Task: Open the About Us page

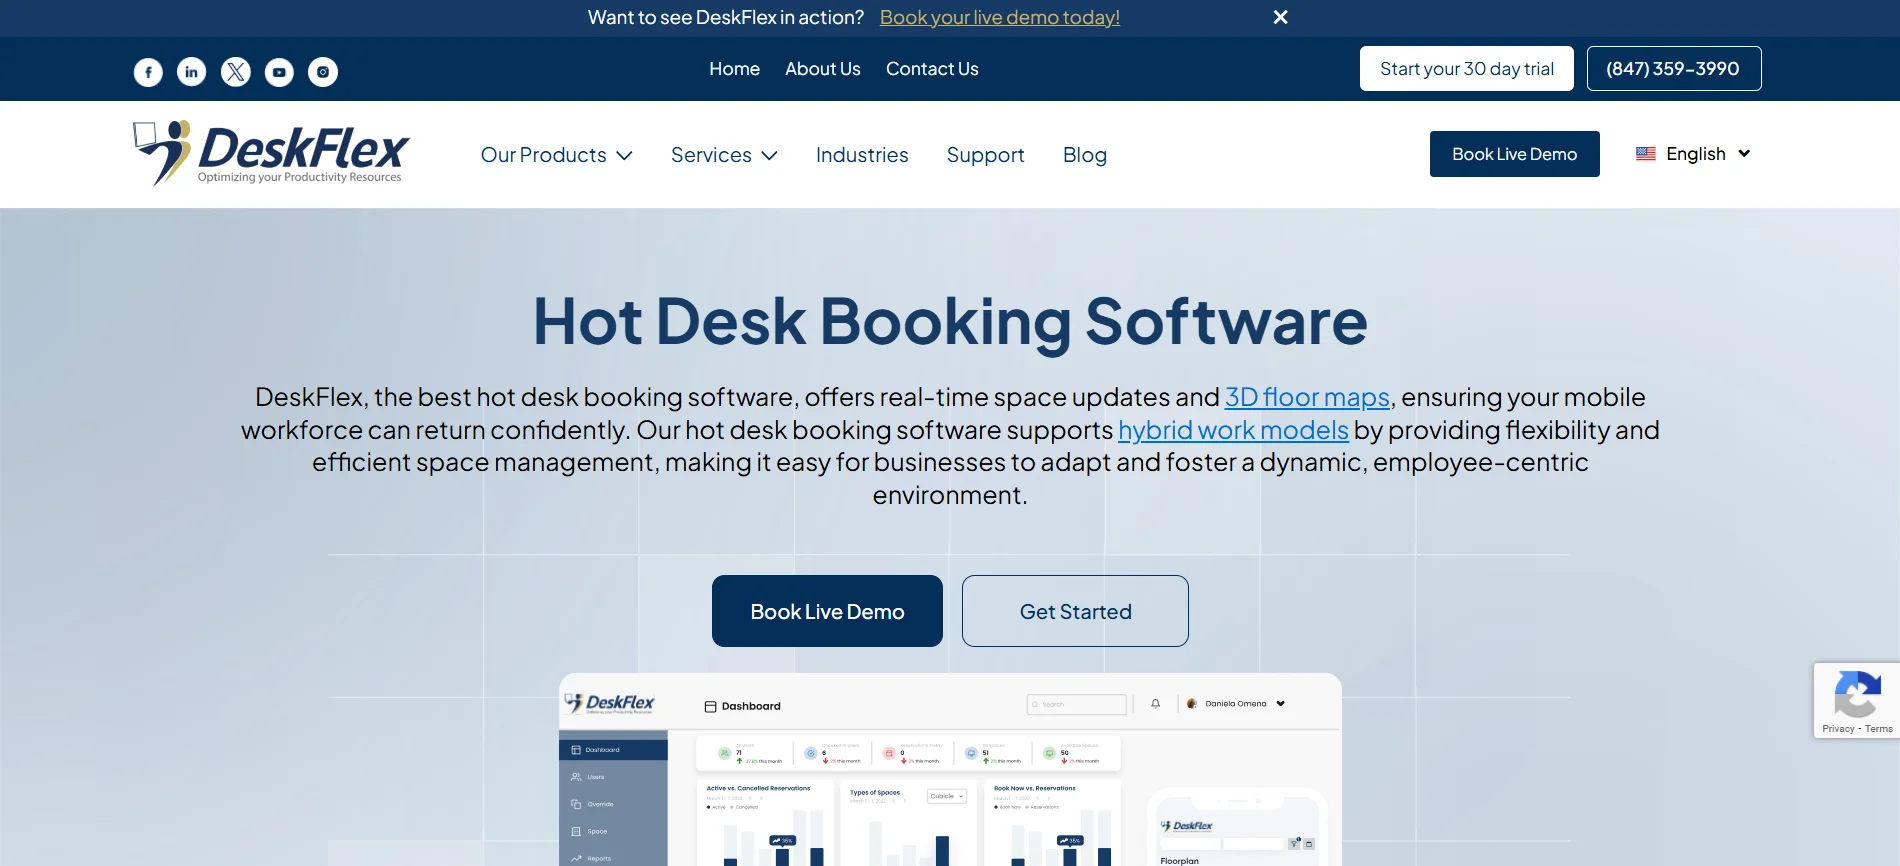Action: (822, 69)
